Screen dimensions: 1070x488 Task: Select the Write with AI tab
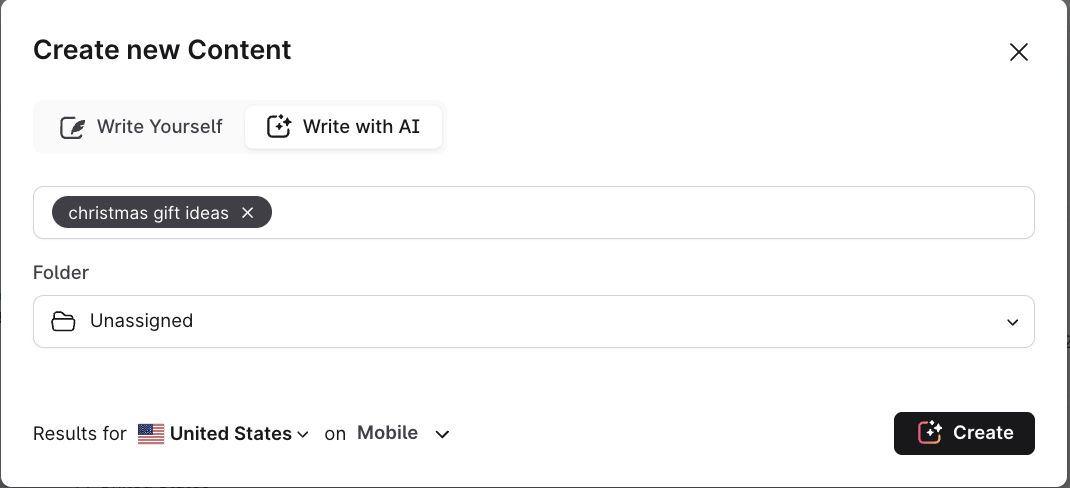(343, 128)
